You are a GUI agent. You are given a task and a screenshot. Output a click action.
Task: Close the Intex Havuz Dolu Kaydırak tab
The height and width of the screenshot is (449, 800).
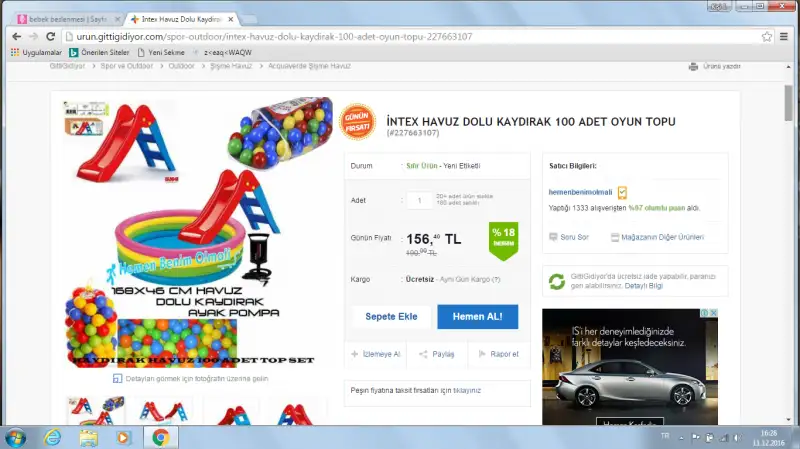(231, 19)
